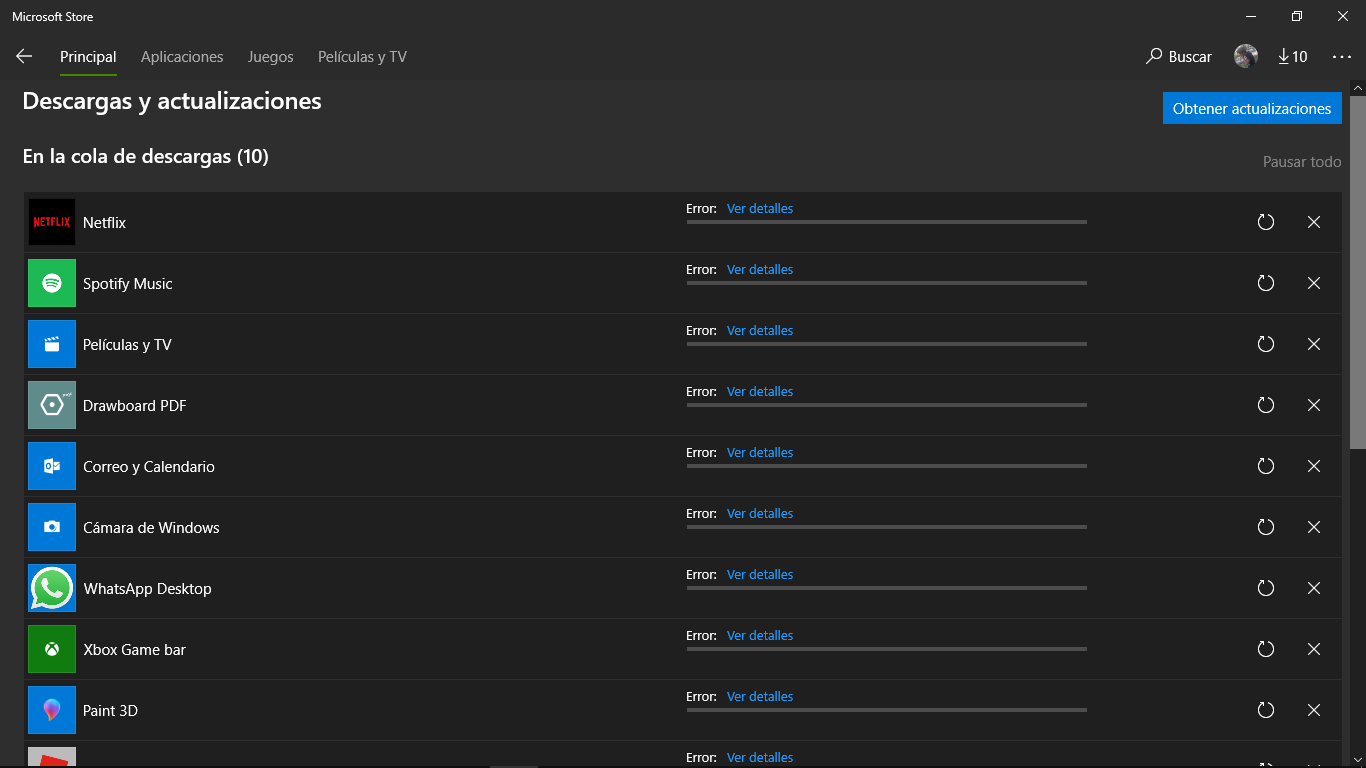The height and width of the screenshot is (768, 1366).
Task: Go to Películas y TV tab
Action: coord(362,57)
